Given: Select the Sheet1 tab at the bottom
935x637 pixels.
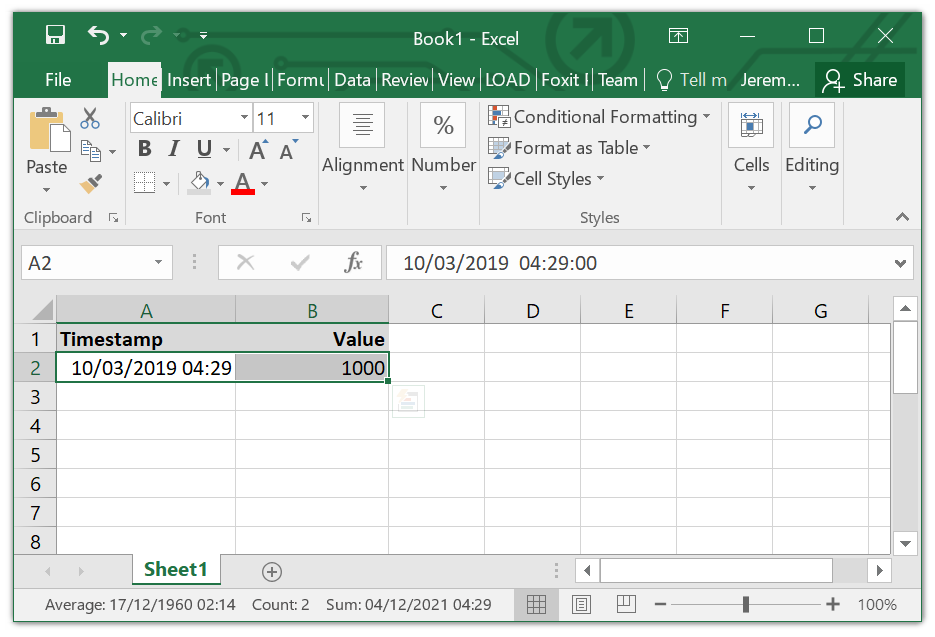Looking at the screenshot, I should coord(176,569).
